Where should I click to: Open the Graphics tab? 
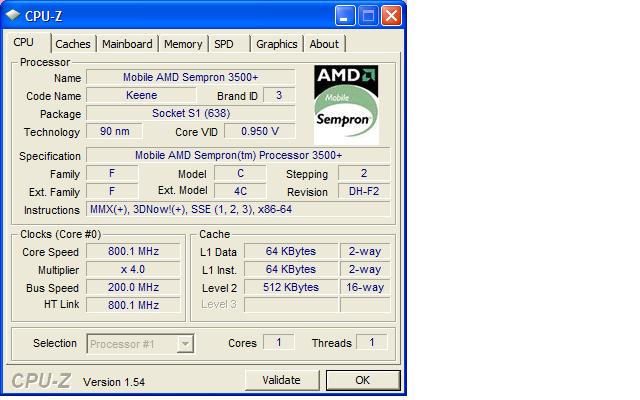click(277, 44)
